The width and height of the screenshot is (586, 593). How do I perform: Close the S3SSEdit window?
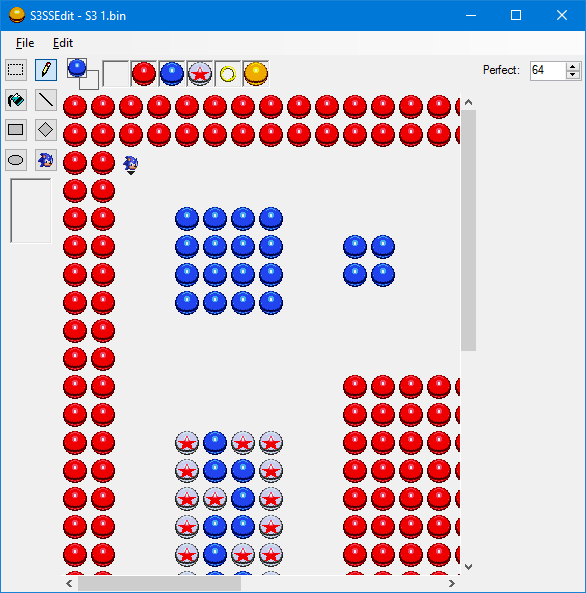[x=562, y=16]
